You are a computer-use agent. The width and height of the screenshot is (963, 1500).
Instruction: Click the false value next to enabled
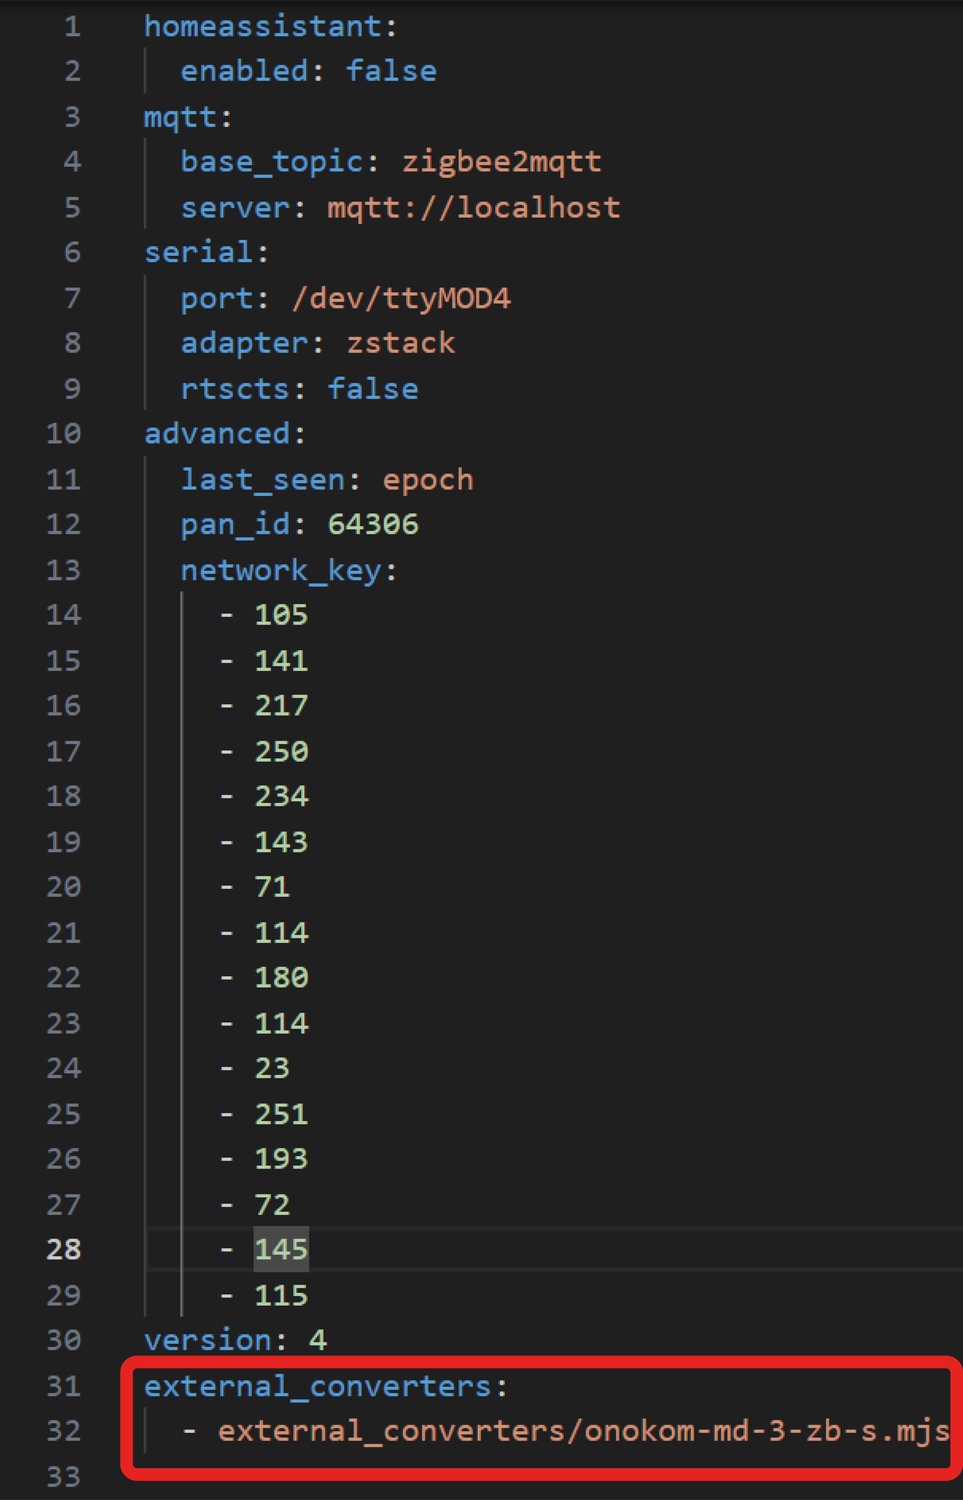click(x=391, y=71)
